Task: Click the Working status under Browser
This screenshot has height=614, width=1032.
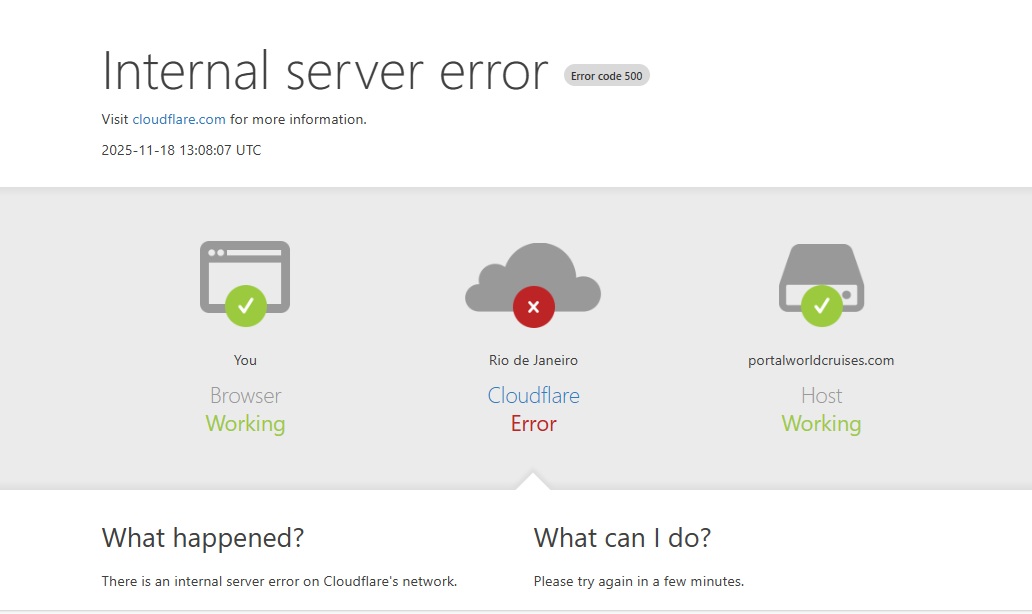Action: [245, 424]
